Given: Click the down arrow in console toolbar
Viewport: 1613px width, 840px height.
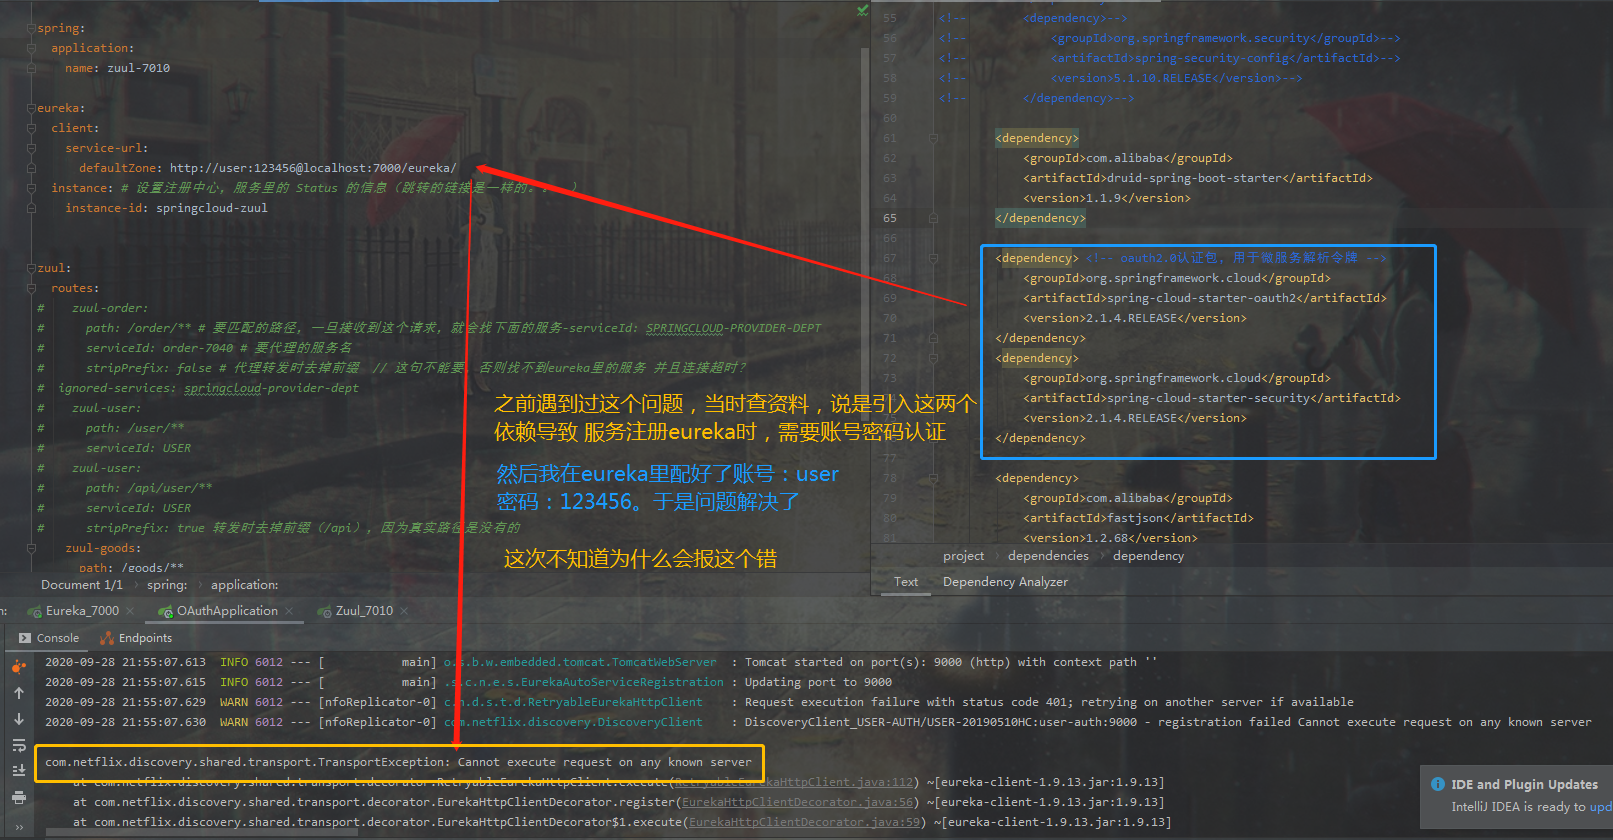Looking at the screenshot, I should click(18, 718).
